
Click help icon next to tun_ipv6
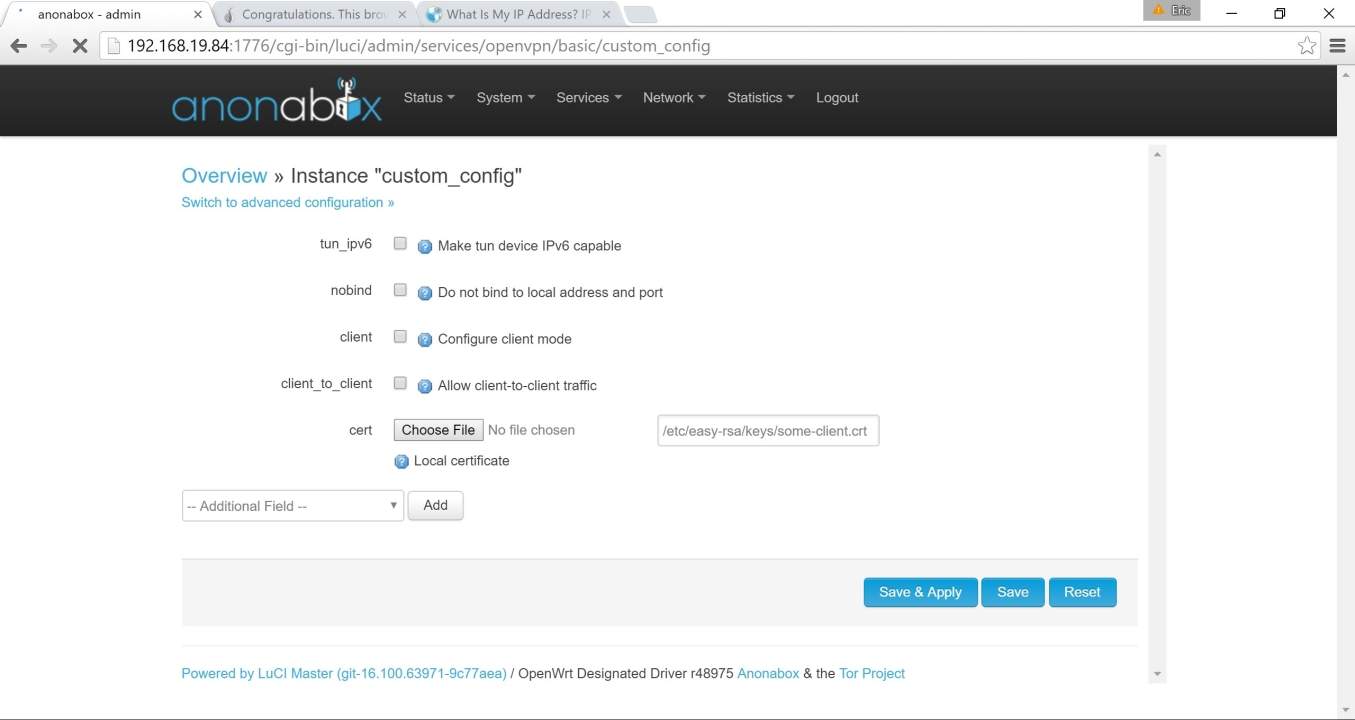tap(424, 246)
